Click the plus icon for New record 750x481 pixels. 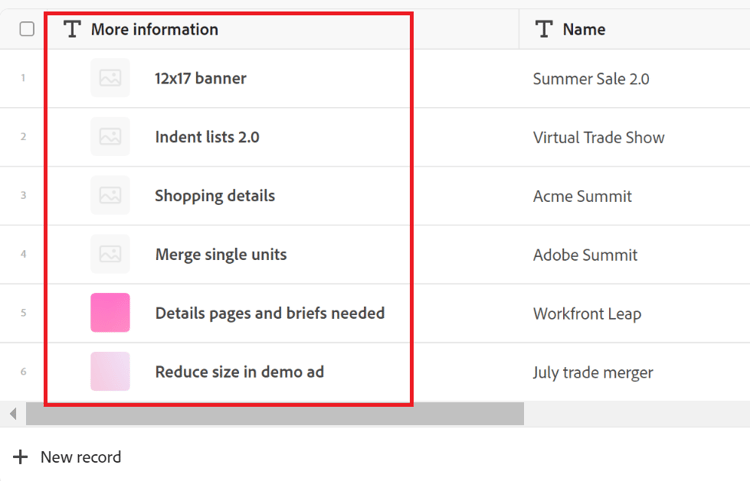(20, 457)
